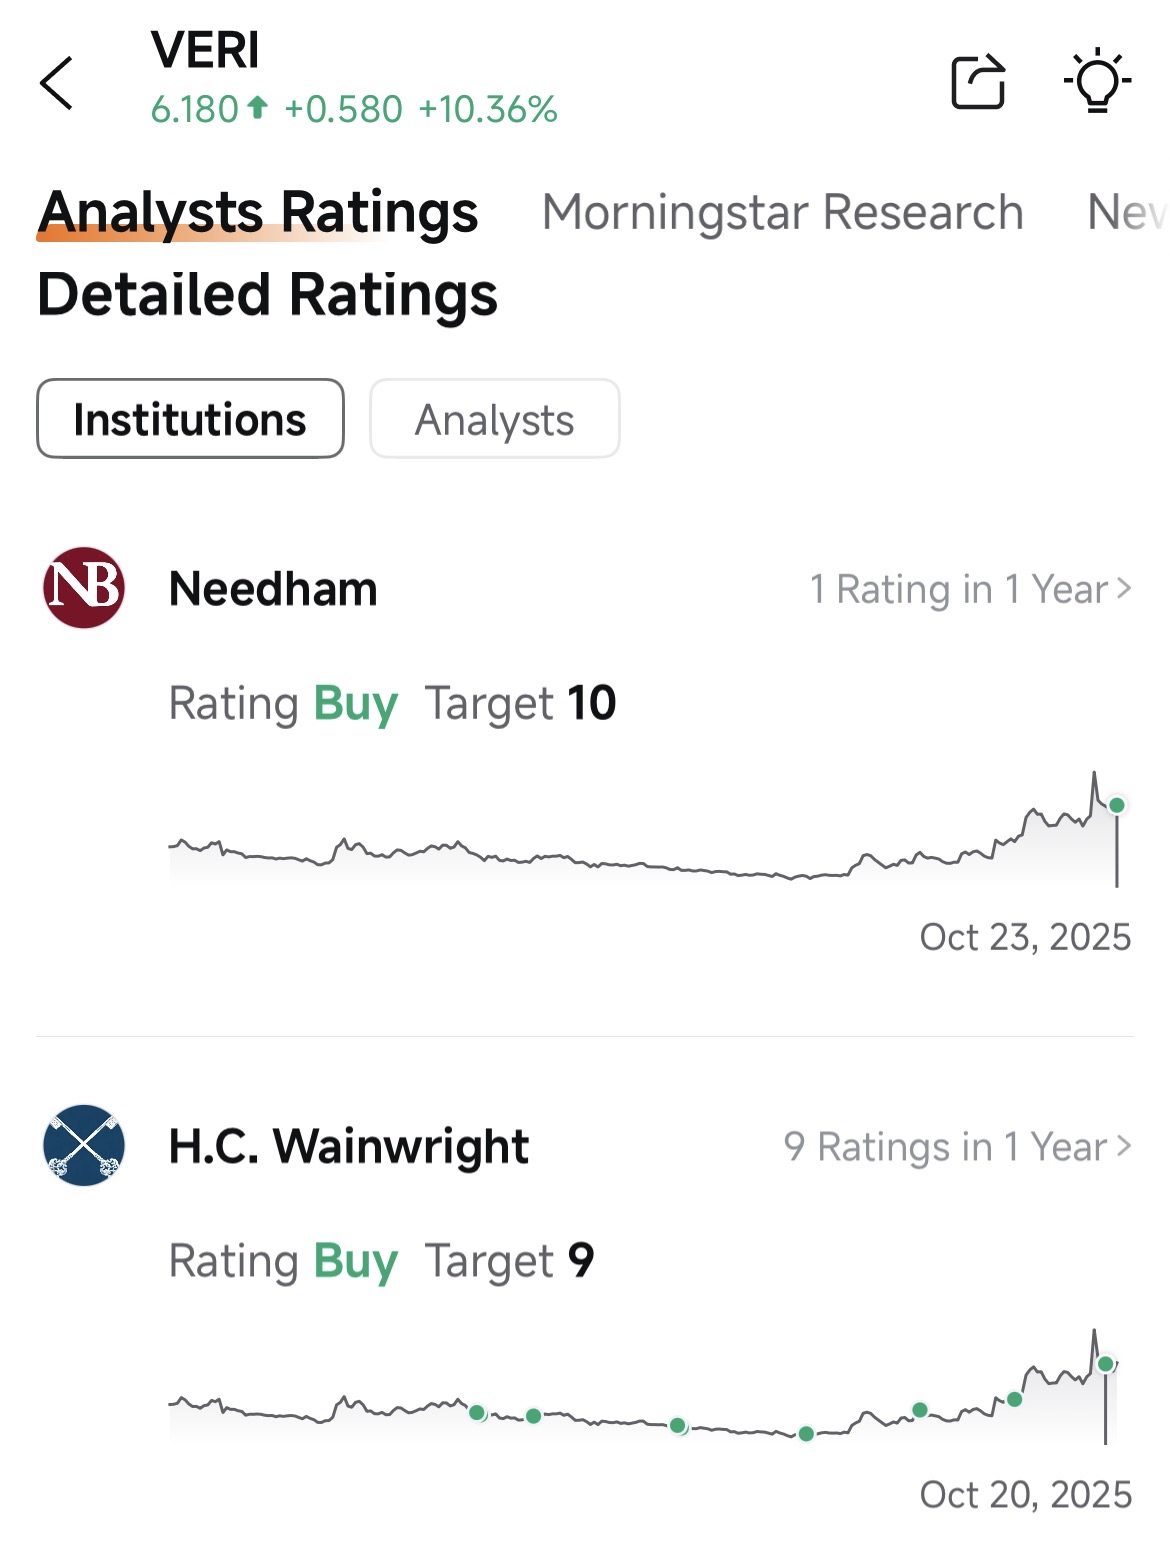Viewport: 1170px width, 1559px height.
Task: Switch to the Analysts toggle
Action: (494, 419)
